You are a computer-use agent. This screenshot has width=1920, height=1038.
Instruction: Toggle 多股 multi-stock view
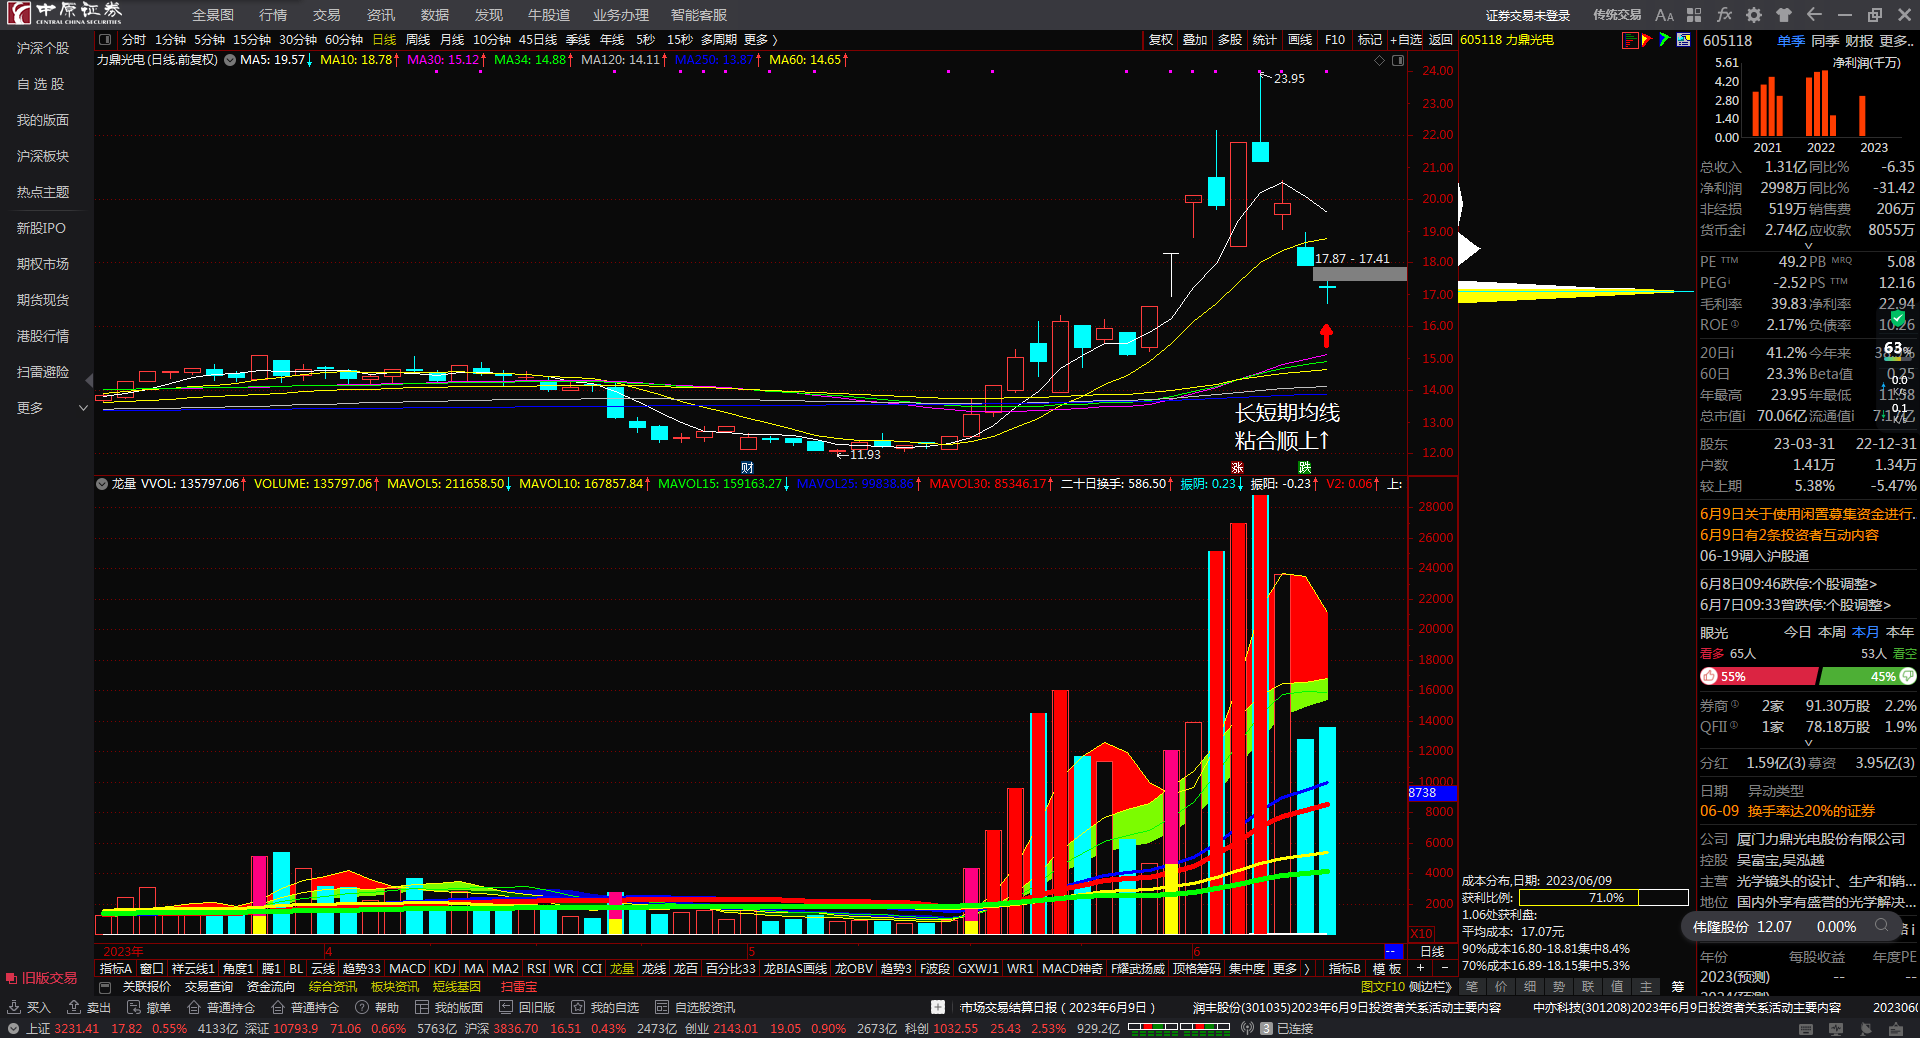1230,40
